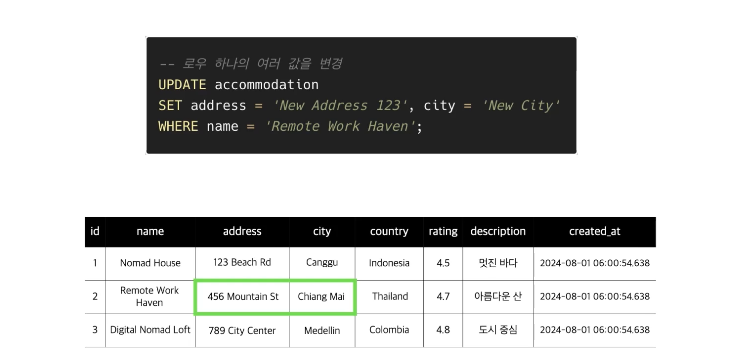Click the '아름다운 산' description cell
The image size is (741, 360).
pos(498,297)
